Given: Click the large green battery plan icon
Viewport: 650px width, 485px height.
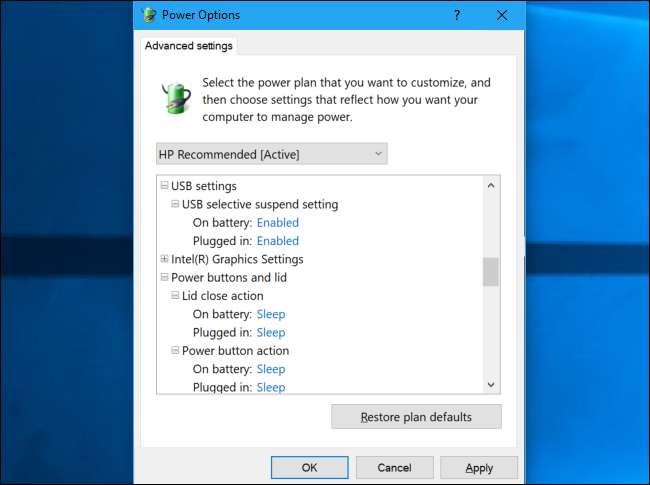Looking at the screenshot, I should [176, 99].
